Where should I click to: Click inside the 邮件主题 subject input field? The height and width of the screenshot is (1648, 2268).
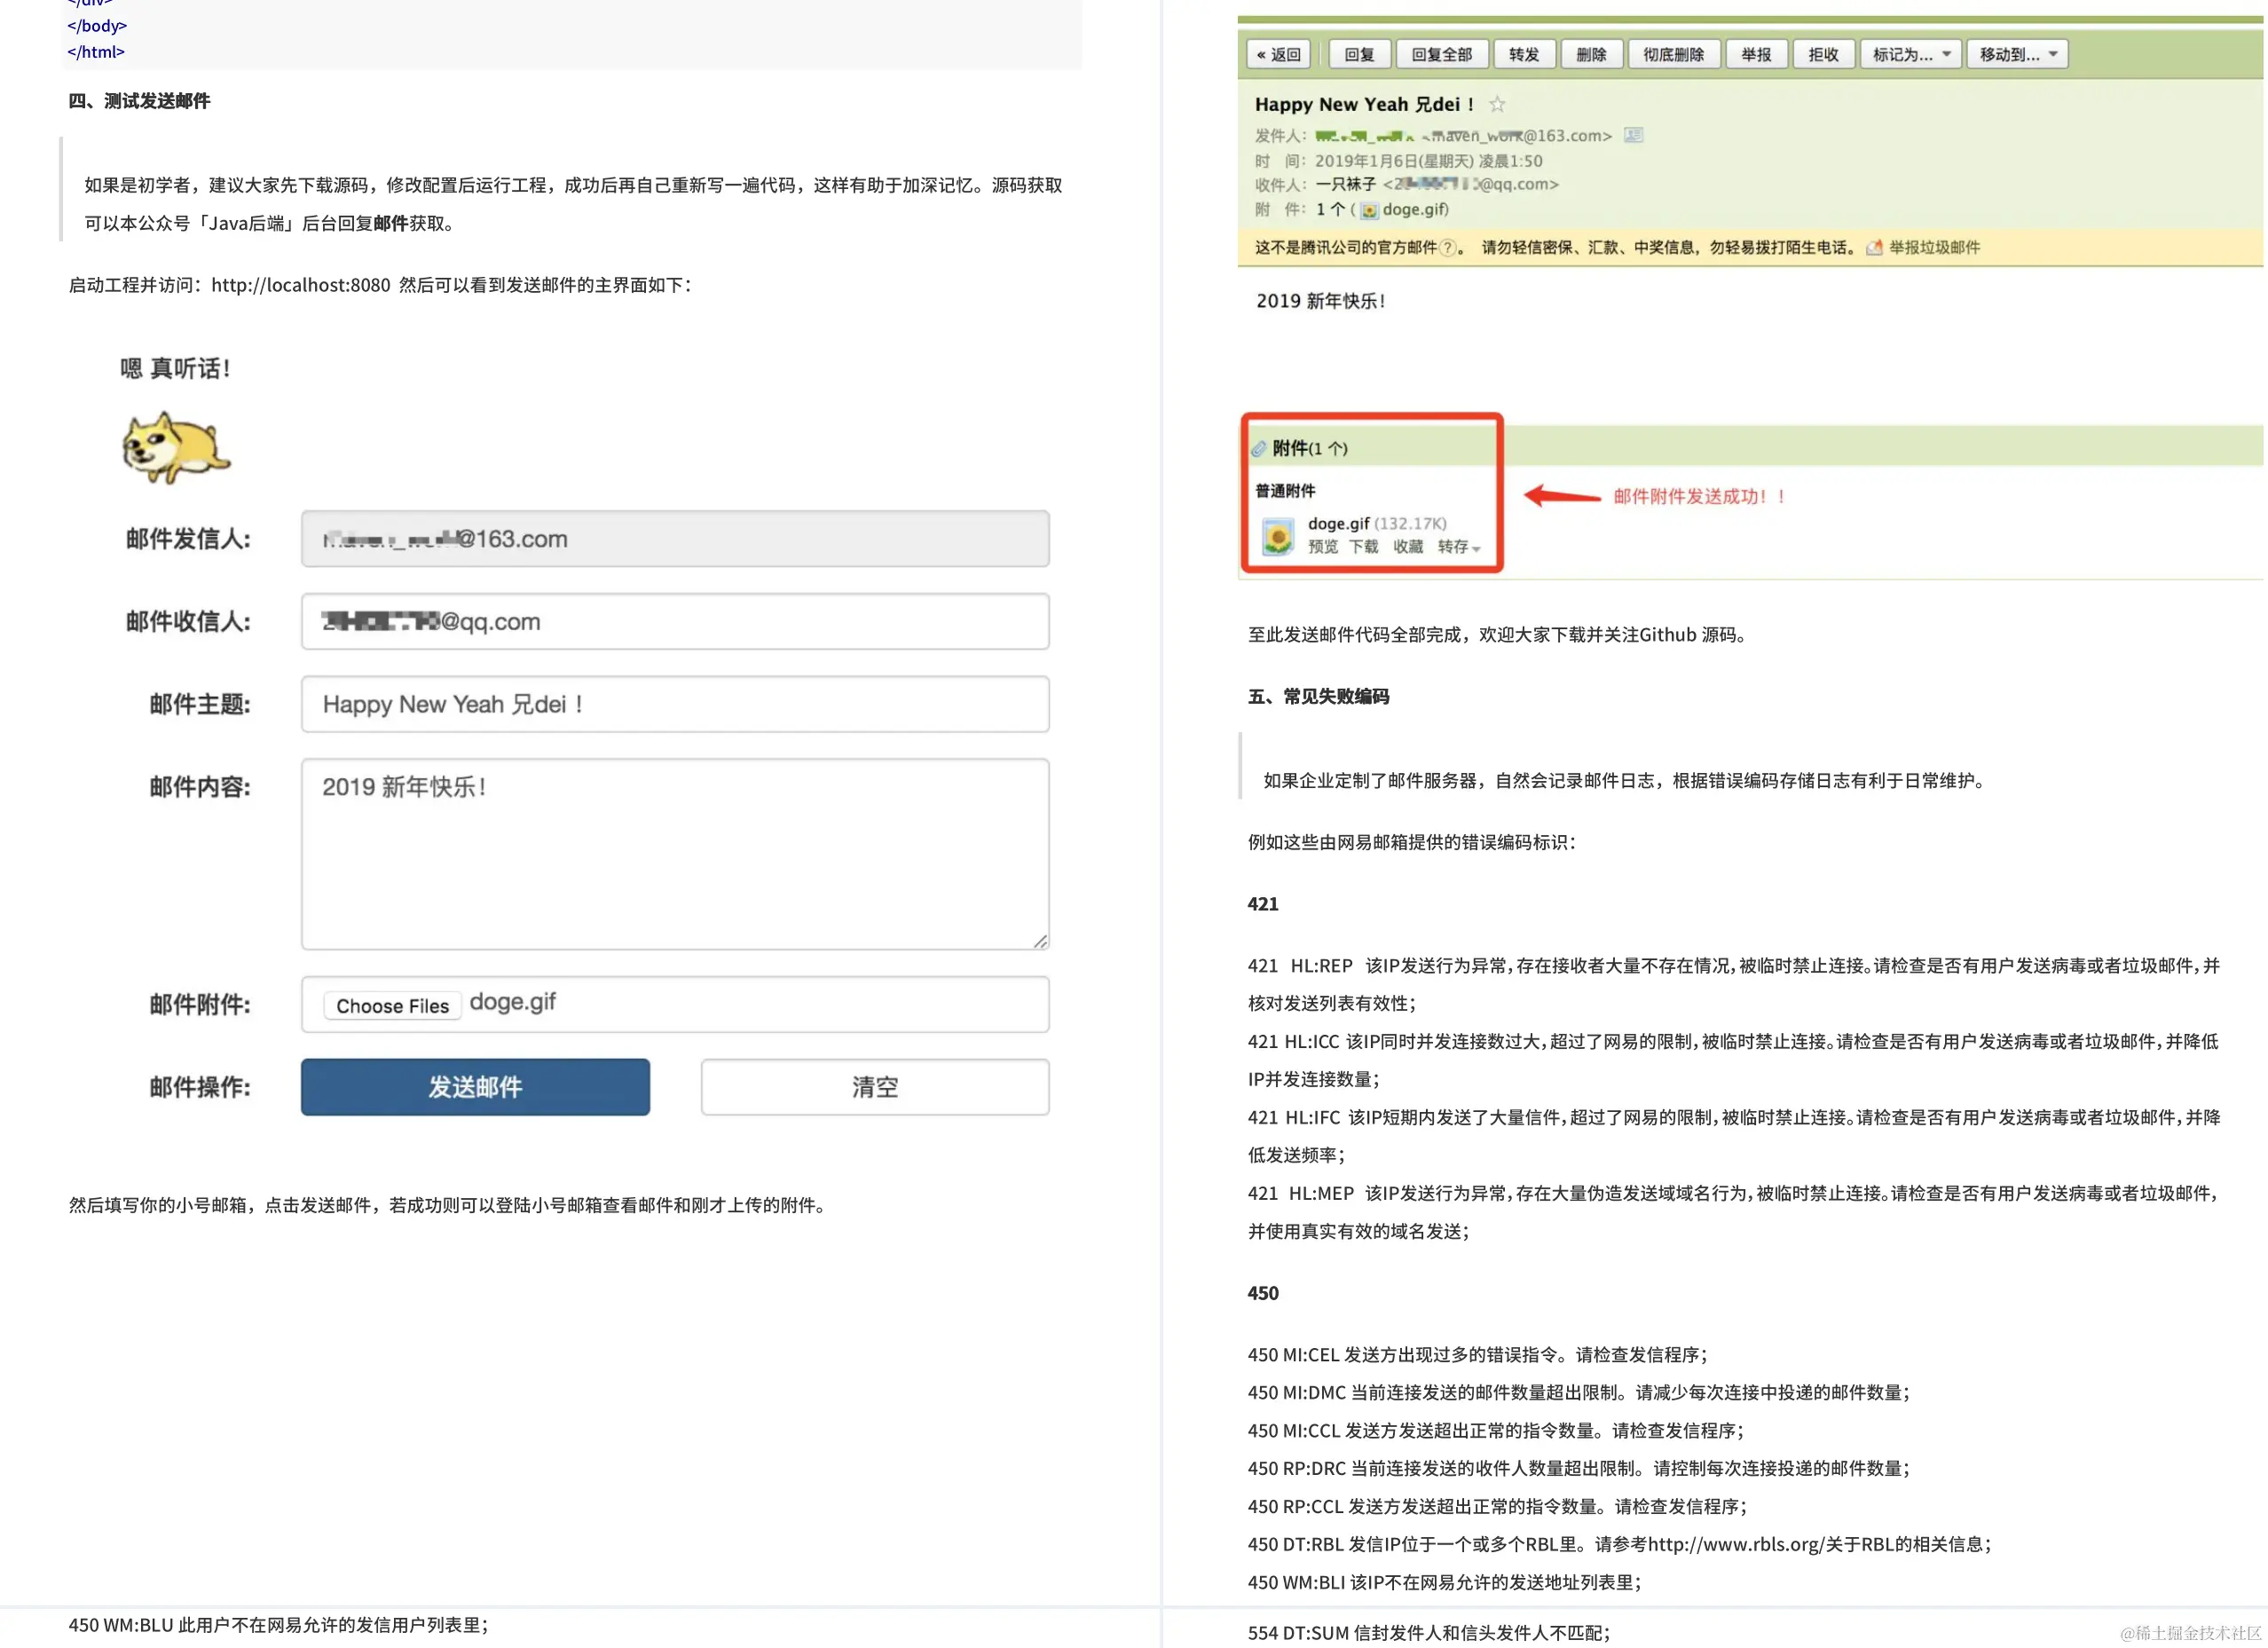675,704
